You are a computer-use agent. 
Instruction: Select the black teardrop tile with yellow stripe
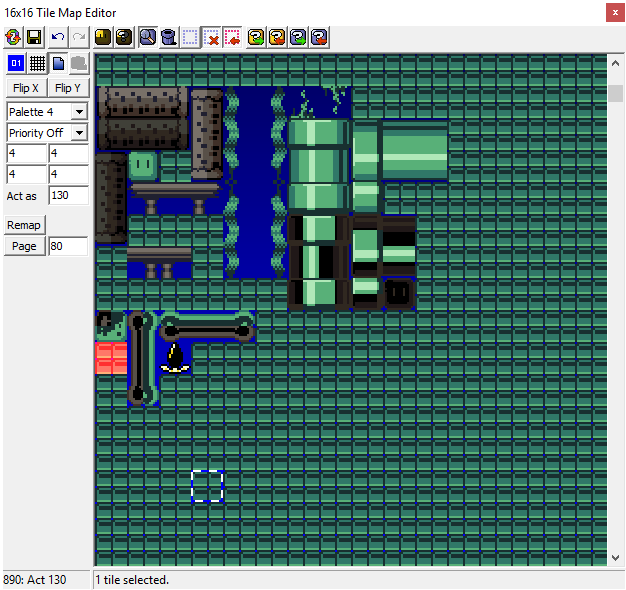click(x=175, y=358)
